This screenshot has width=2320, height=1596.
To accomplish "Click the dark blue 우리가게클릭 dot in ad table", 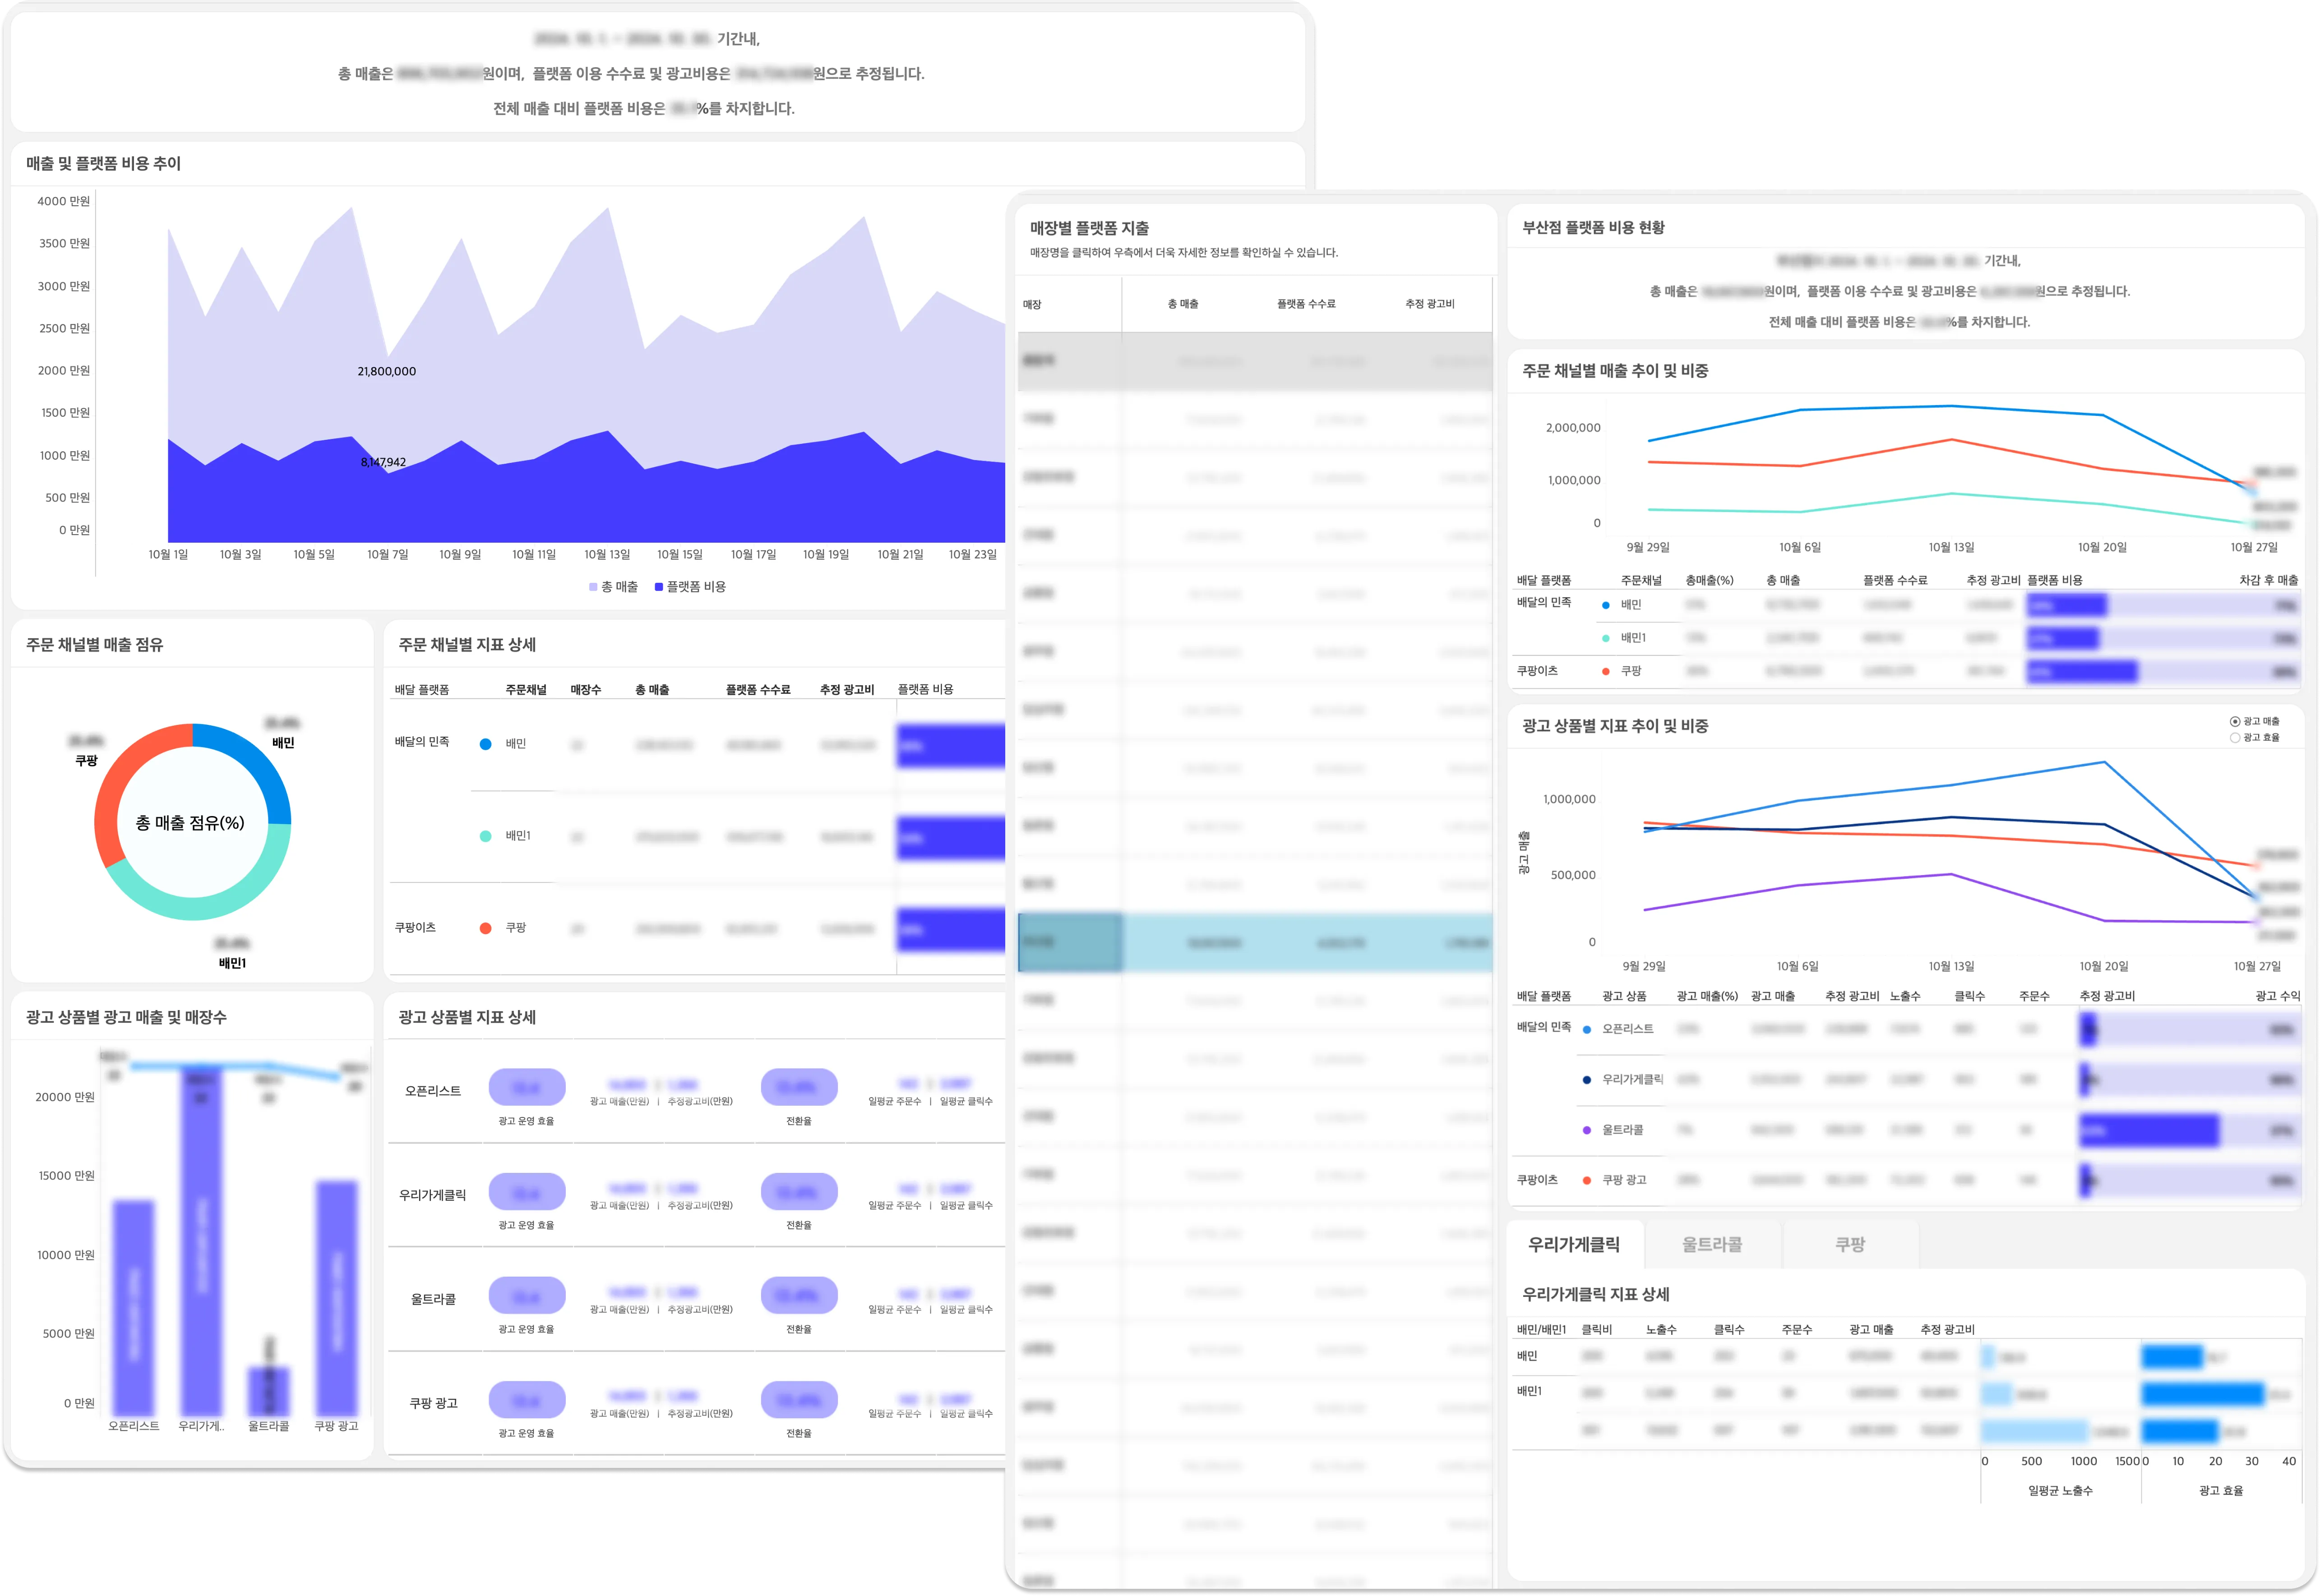I will [x=1587, y=1080].
